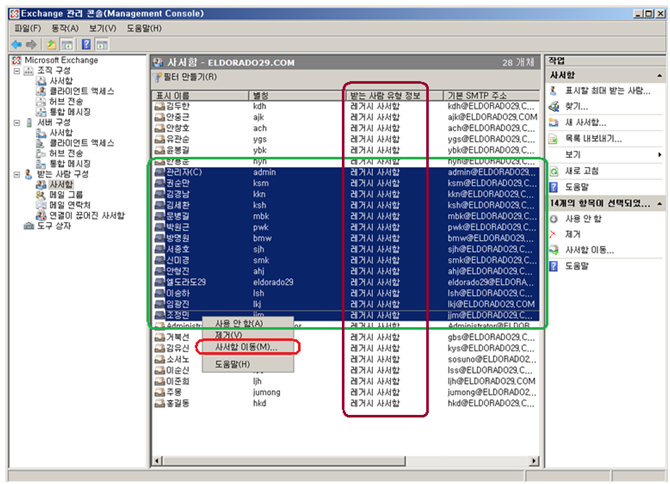The height and width of the screenshot is (484, 670).
Task: Click 제거 in actions pane
Action: coord(573,234)
